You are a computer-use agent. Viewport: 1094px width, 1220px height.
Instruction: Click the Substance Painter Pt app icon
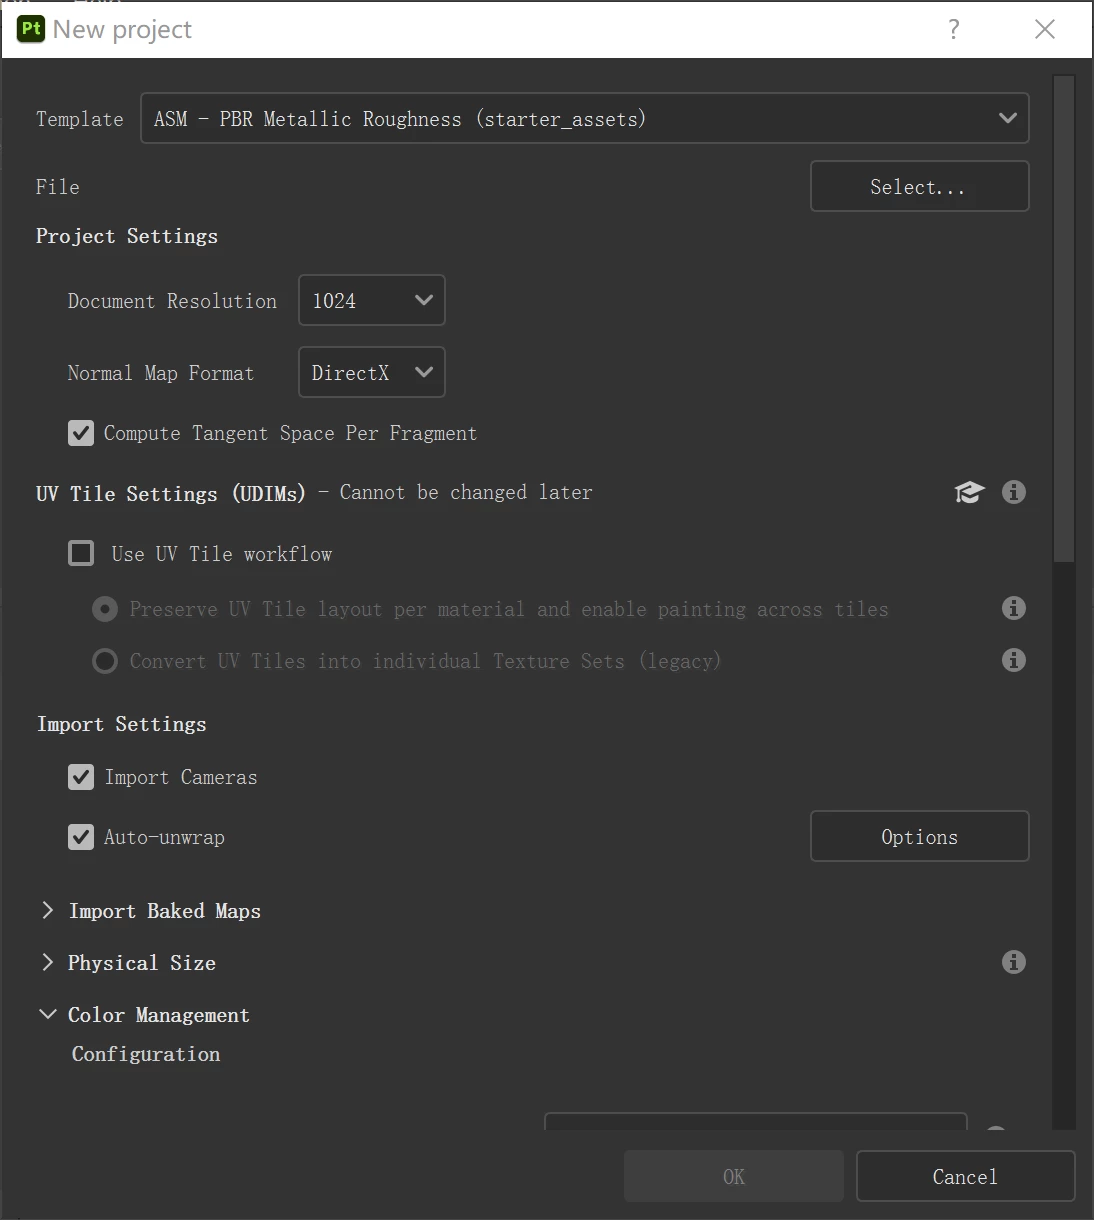pyautogui.click(x=31, y=29)
